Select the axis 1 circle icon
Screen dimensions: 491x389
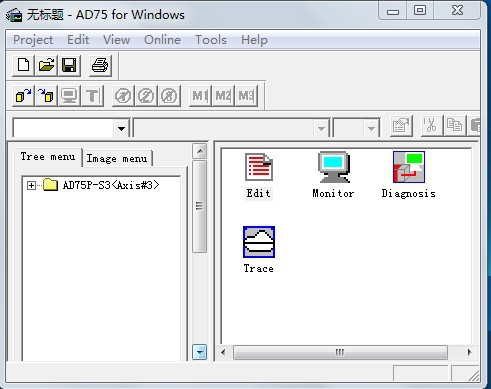point(123,96)
